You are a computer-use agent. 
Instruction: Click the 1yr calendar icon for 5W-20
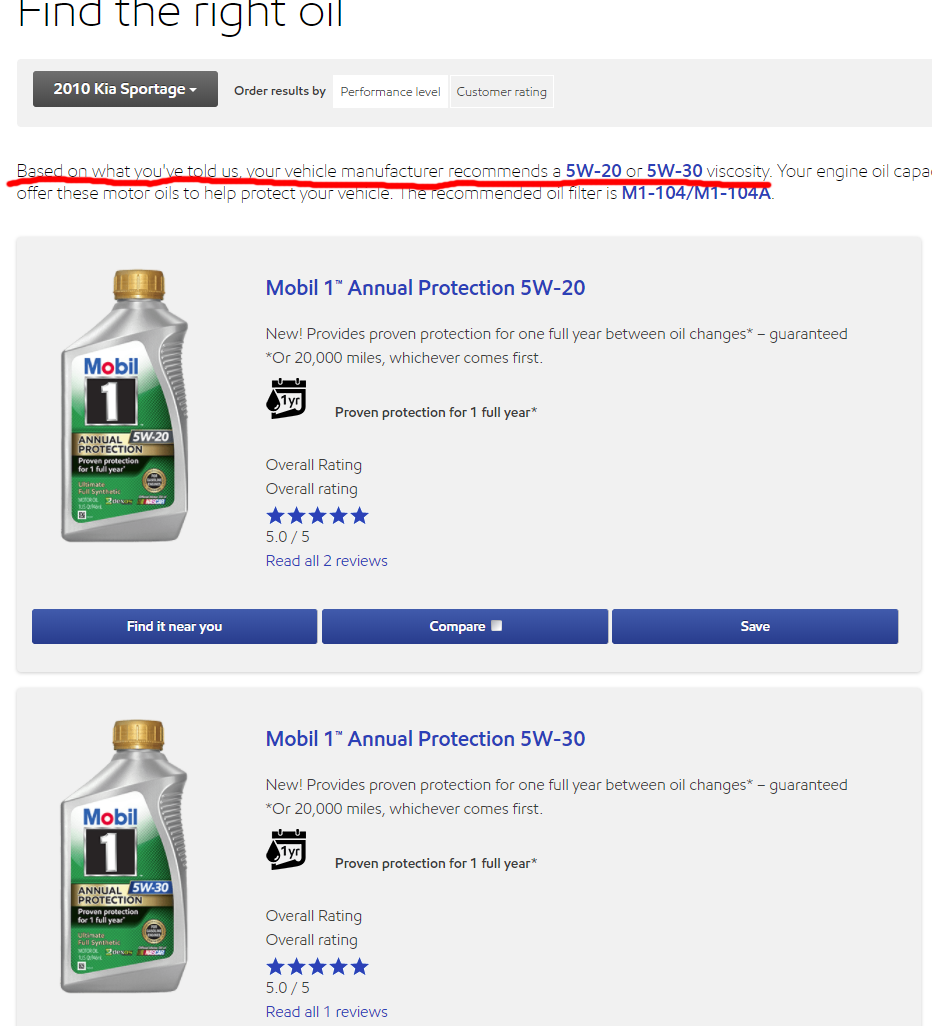pos(286,398)
